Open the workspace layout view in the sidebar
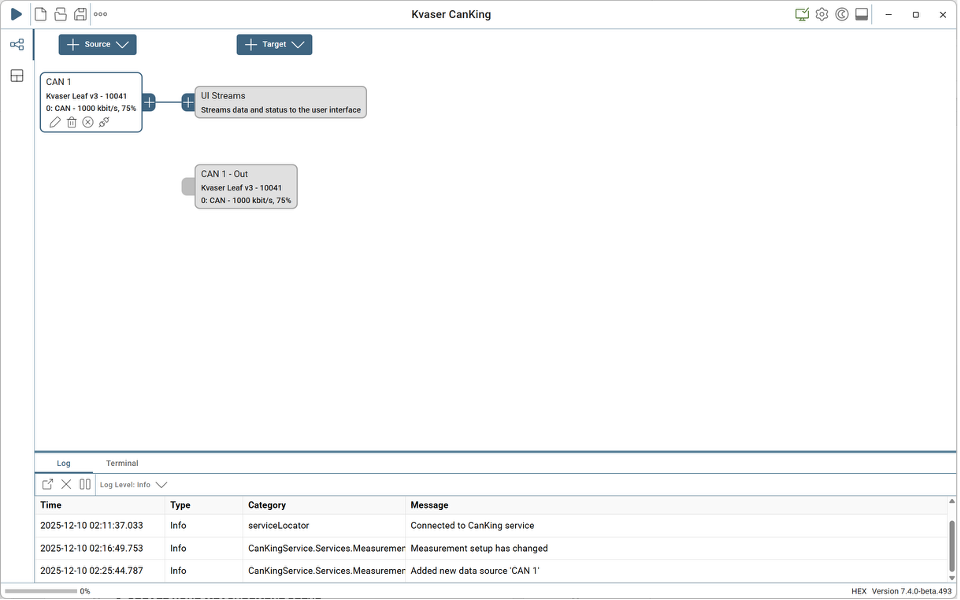The width and height of the screenshot is (960, 600). tap(17, 76)
